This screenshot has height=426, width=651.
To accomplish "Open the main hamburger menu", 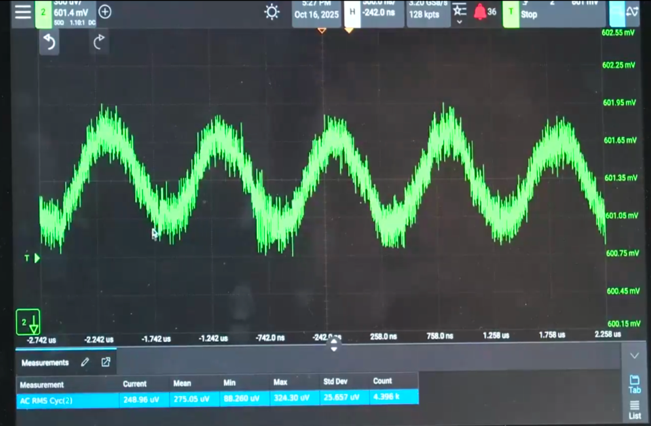I will pyautogui.click(x=22, y=12).
